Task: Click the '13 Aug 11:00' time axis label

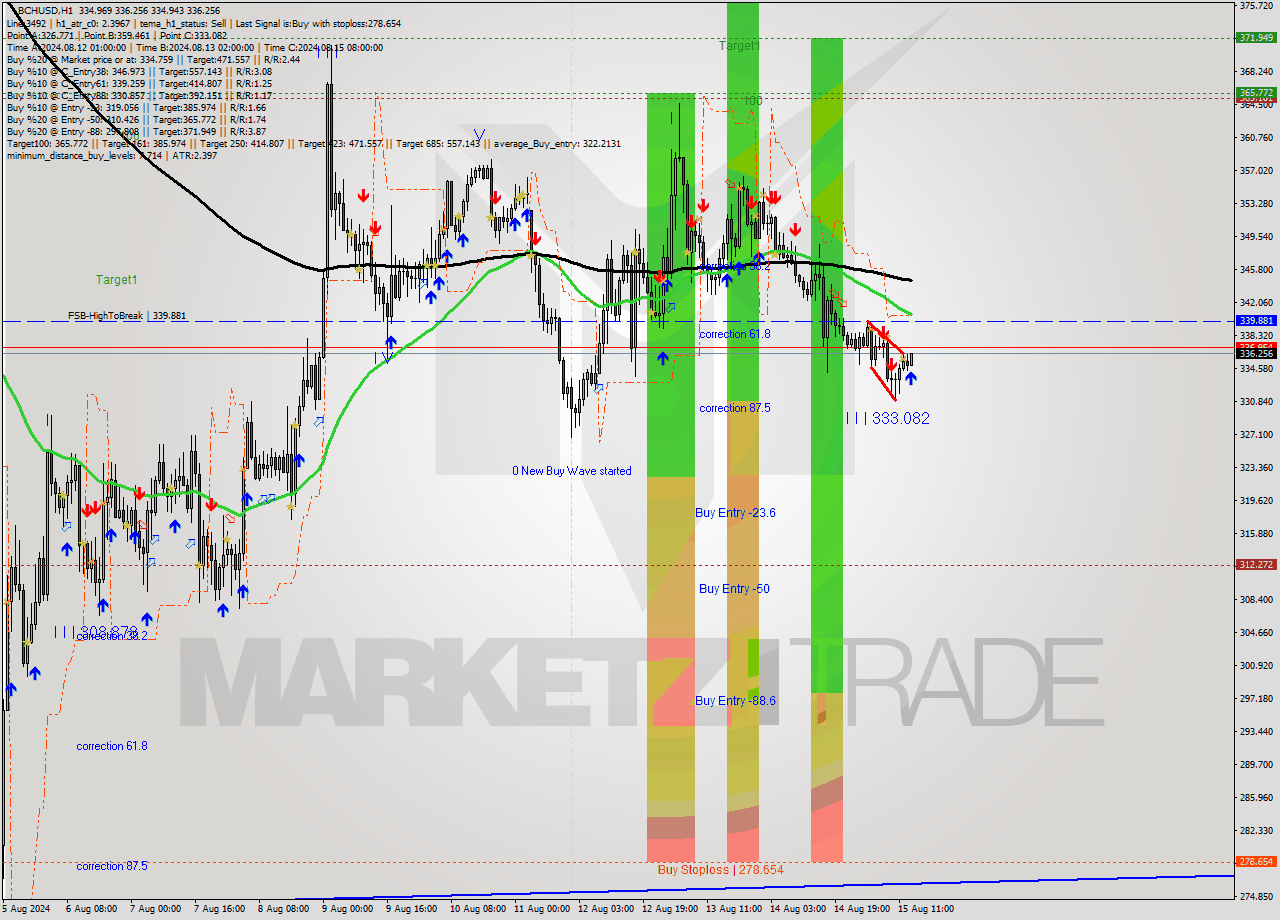Action: coord(734,909)
